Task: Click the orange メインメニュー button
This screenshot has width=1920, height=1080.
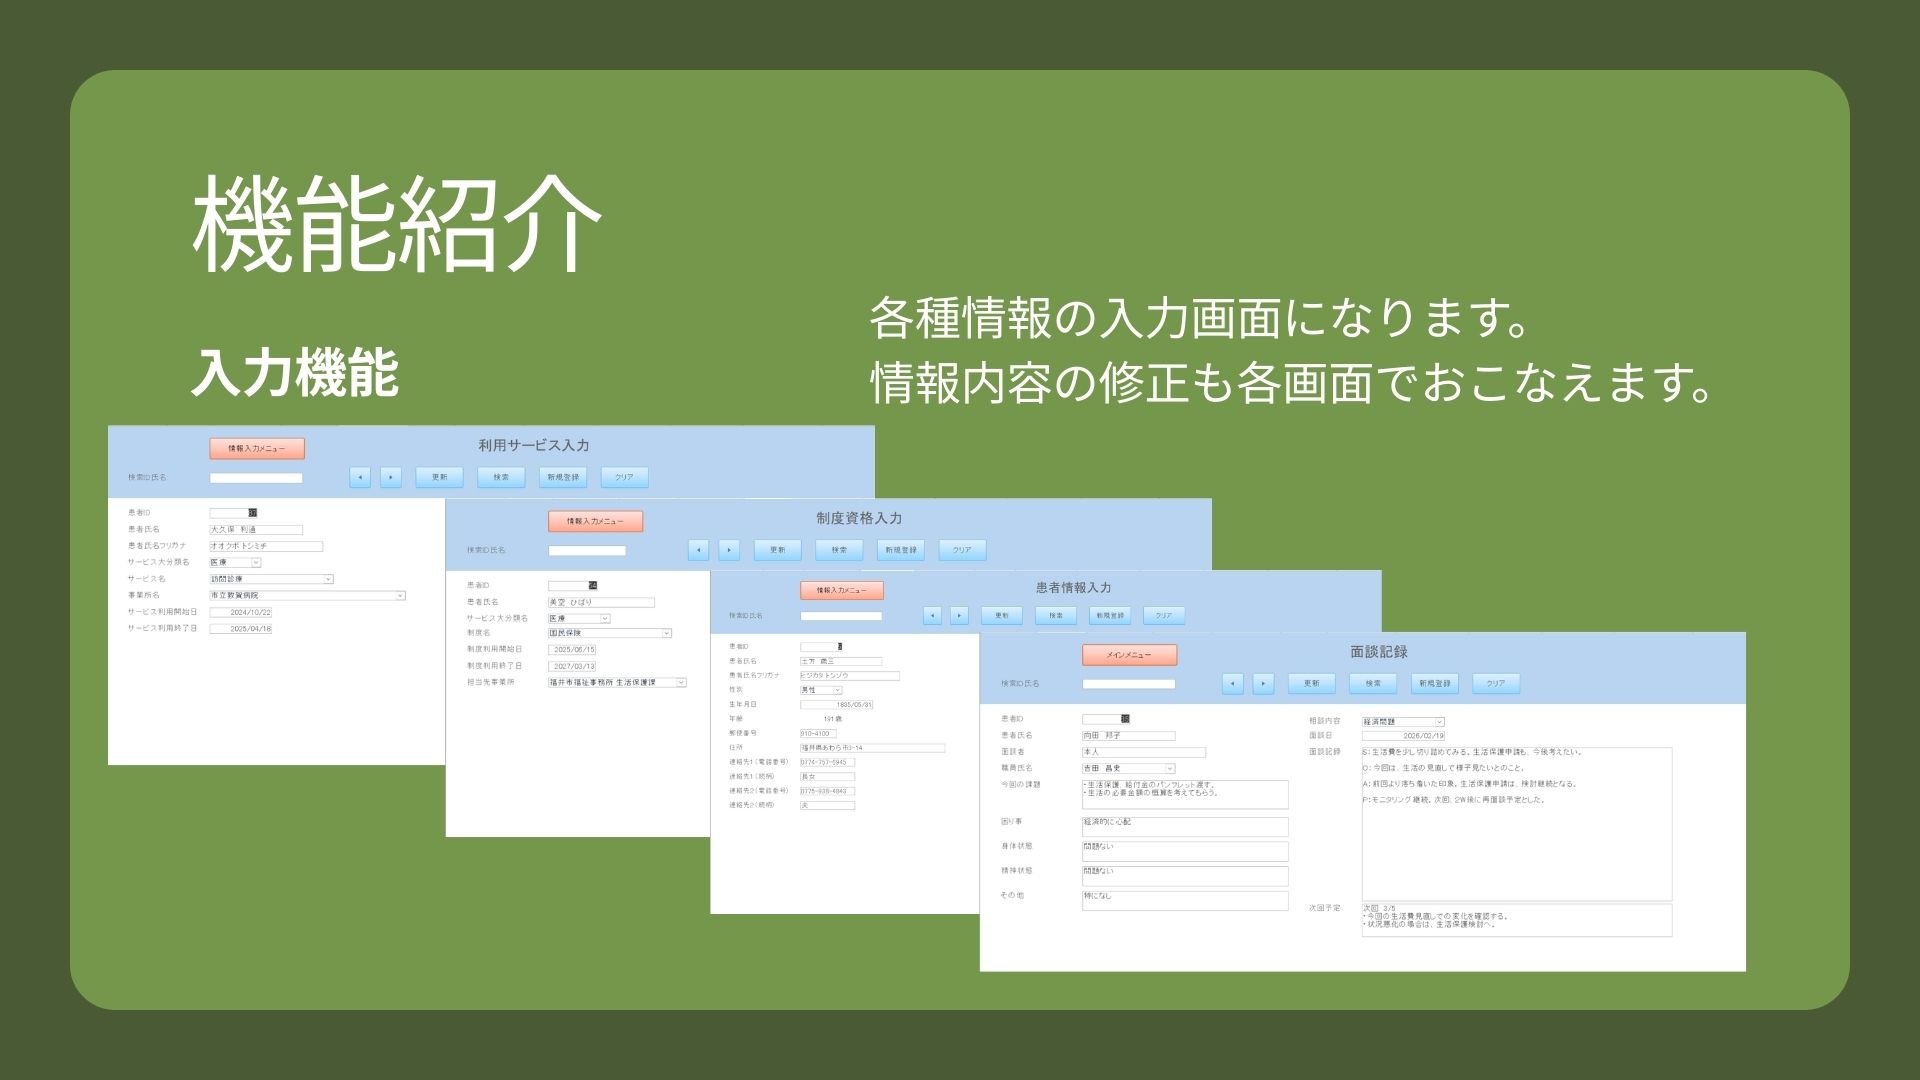Action: (x=1129, y=655)
